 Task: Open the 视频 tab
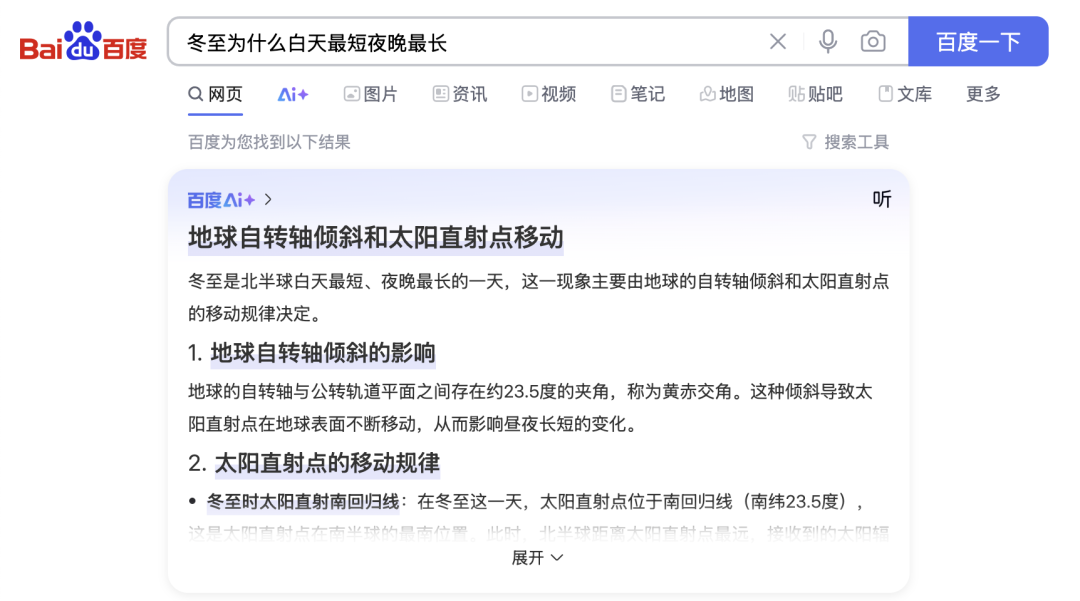coord(549,94)
